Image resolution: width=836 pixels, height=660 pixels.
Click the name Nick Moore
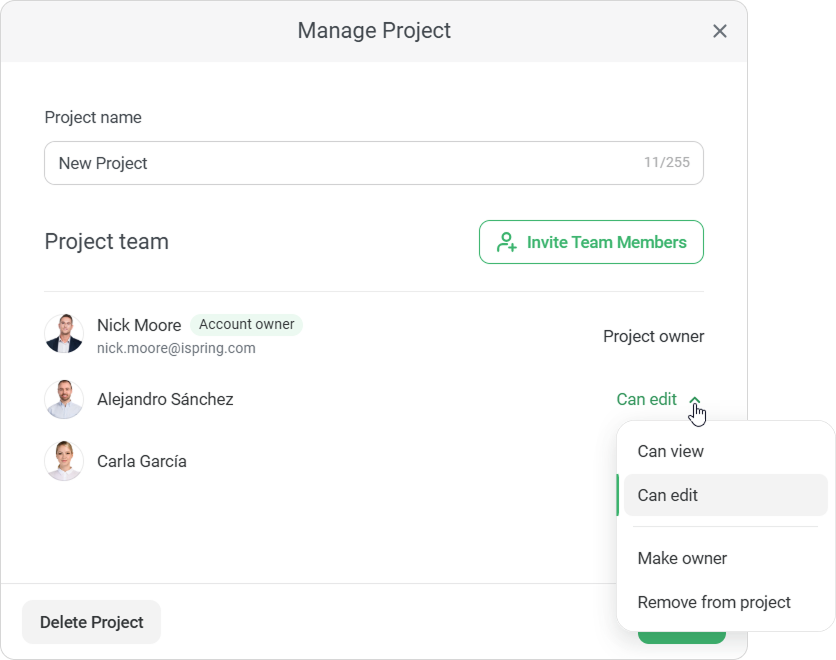point(139,325)
